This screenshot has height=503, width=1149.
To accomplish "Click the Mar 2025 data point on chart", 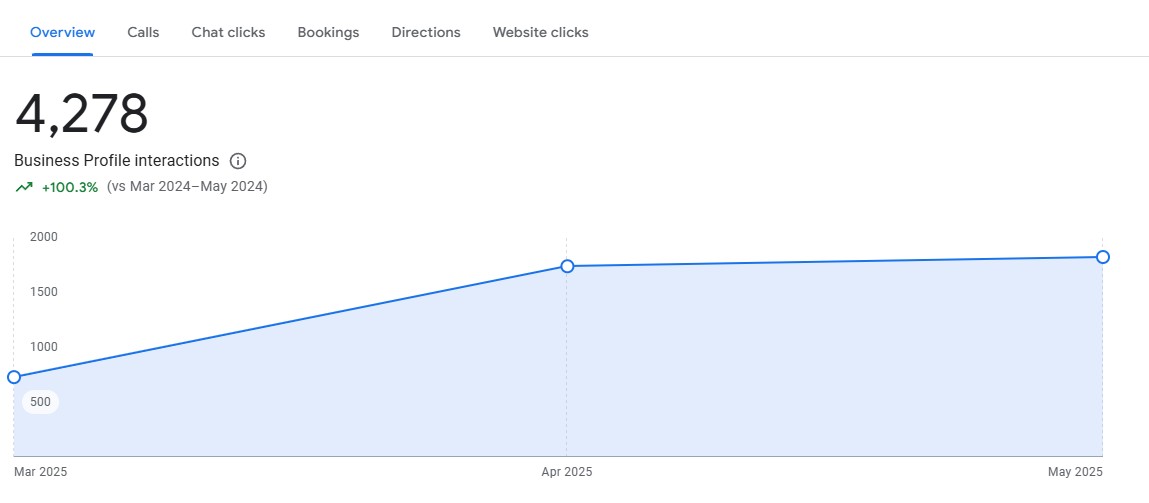I will click(14, 377).
